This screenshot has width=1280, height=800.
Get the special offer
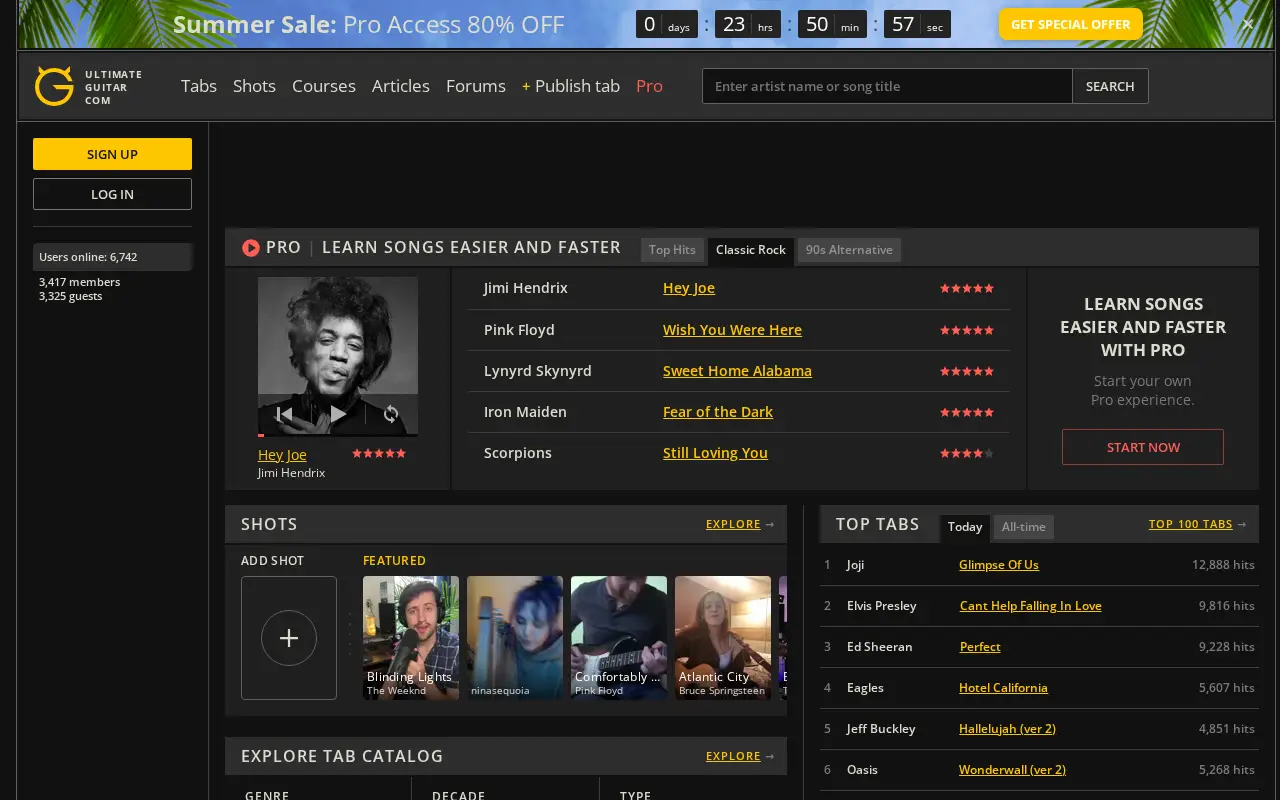click(x=1070, y=24)
